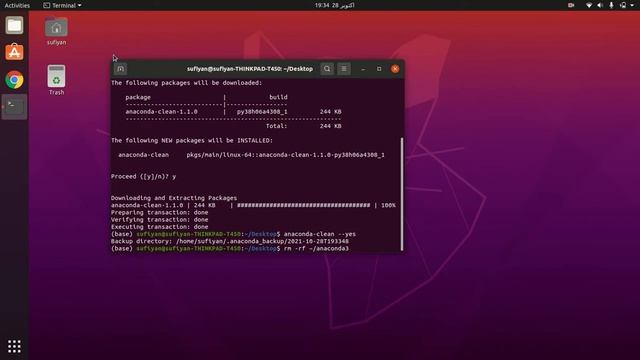This screenshot has width=640, height=360.
Task: Open the terminal hamburger menu
Action: point(344,69)
